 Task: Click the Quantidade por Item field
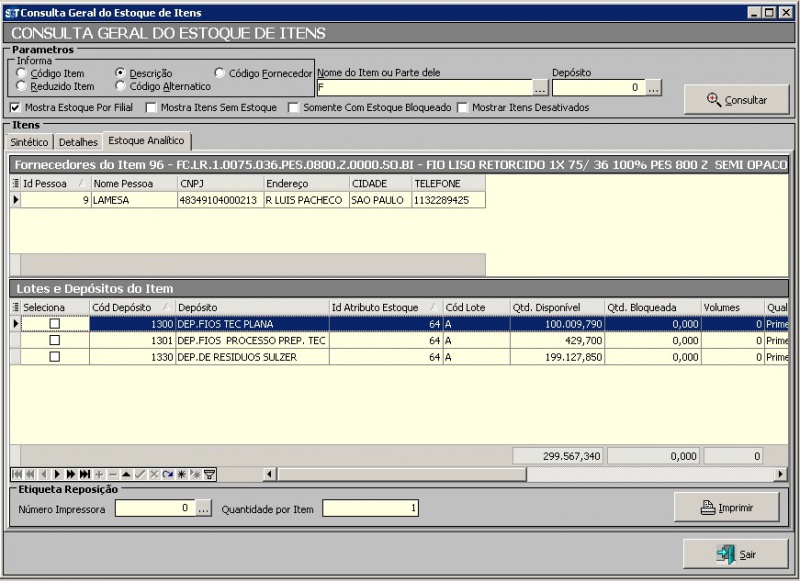click(370, 509)
